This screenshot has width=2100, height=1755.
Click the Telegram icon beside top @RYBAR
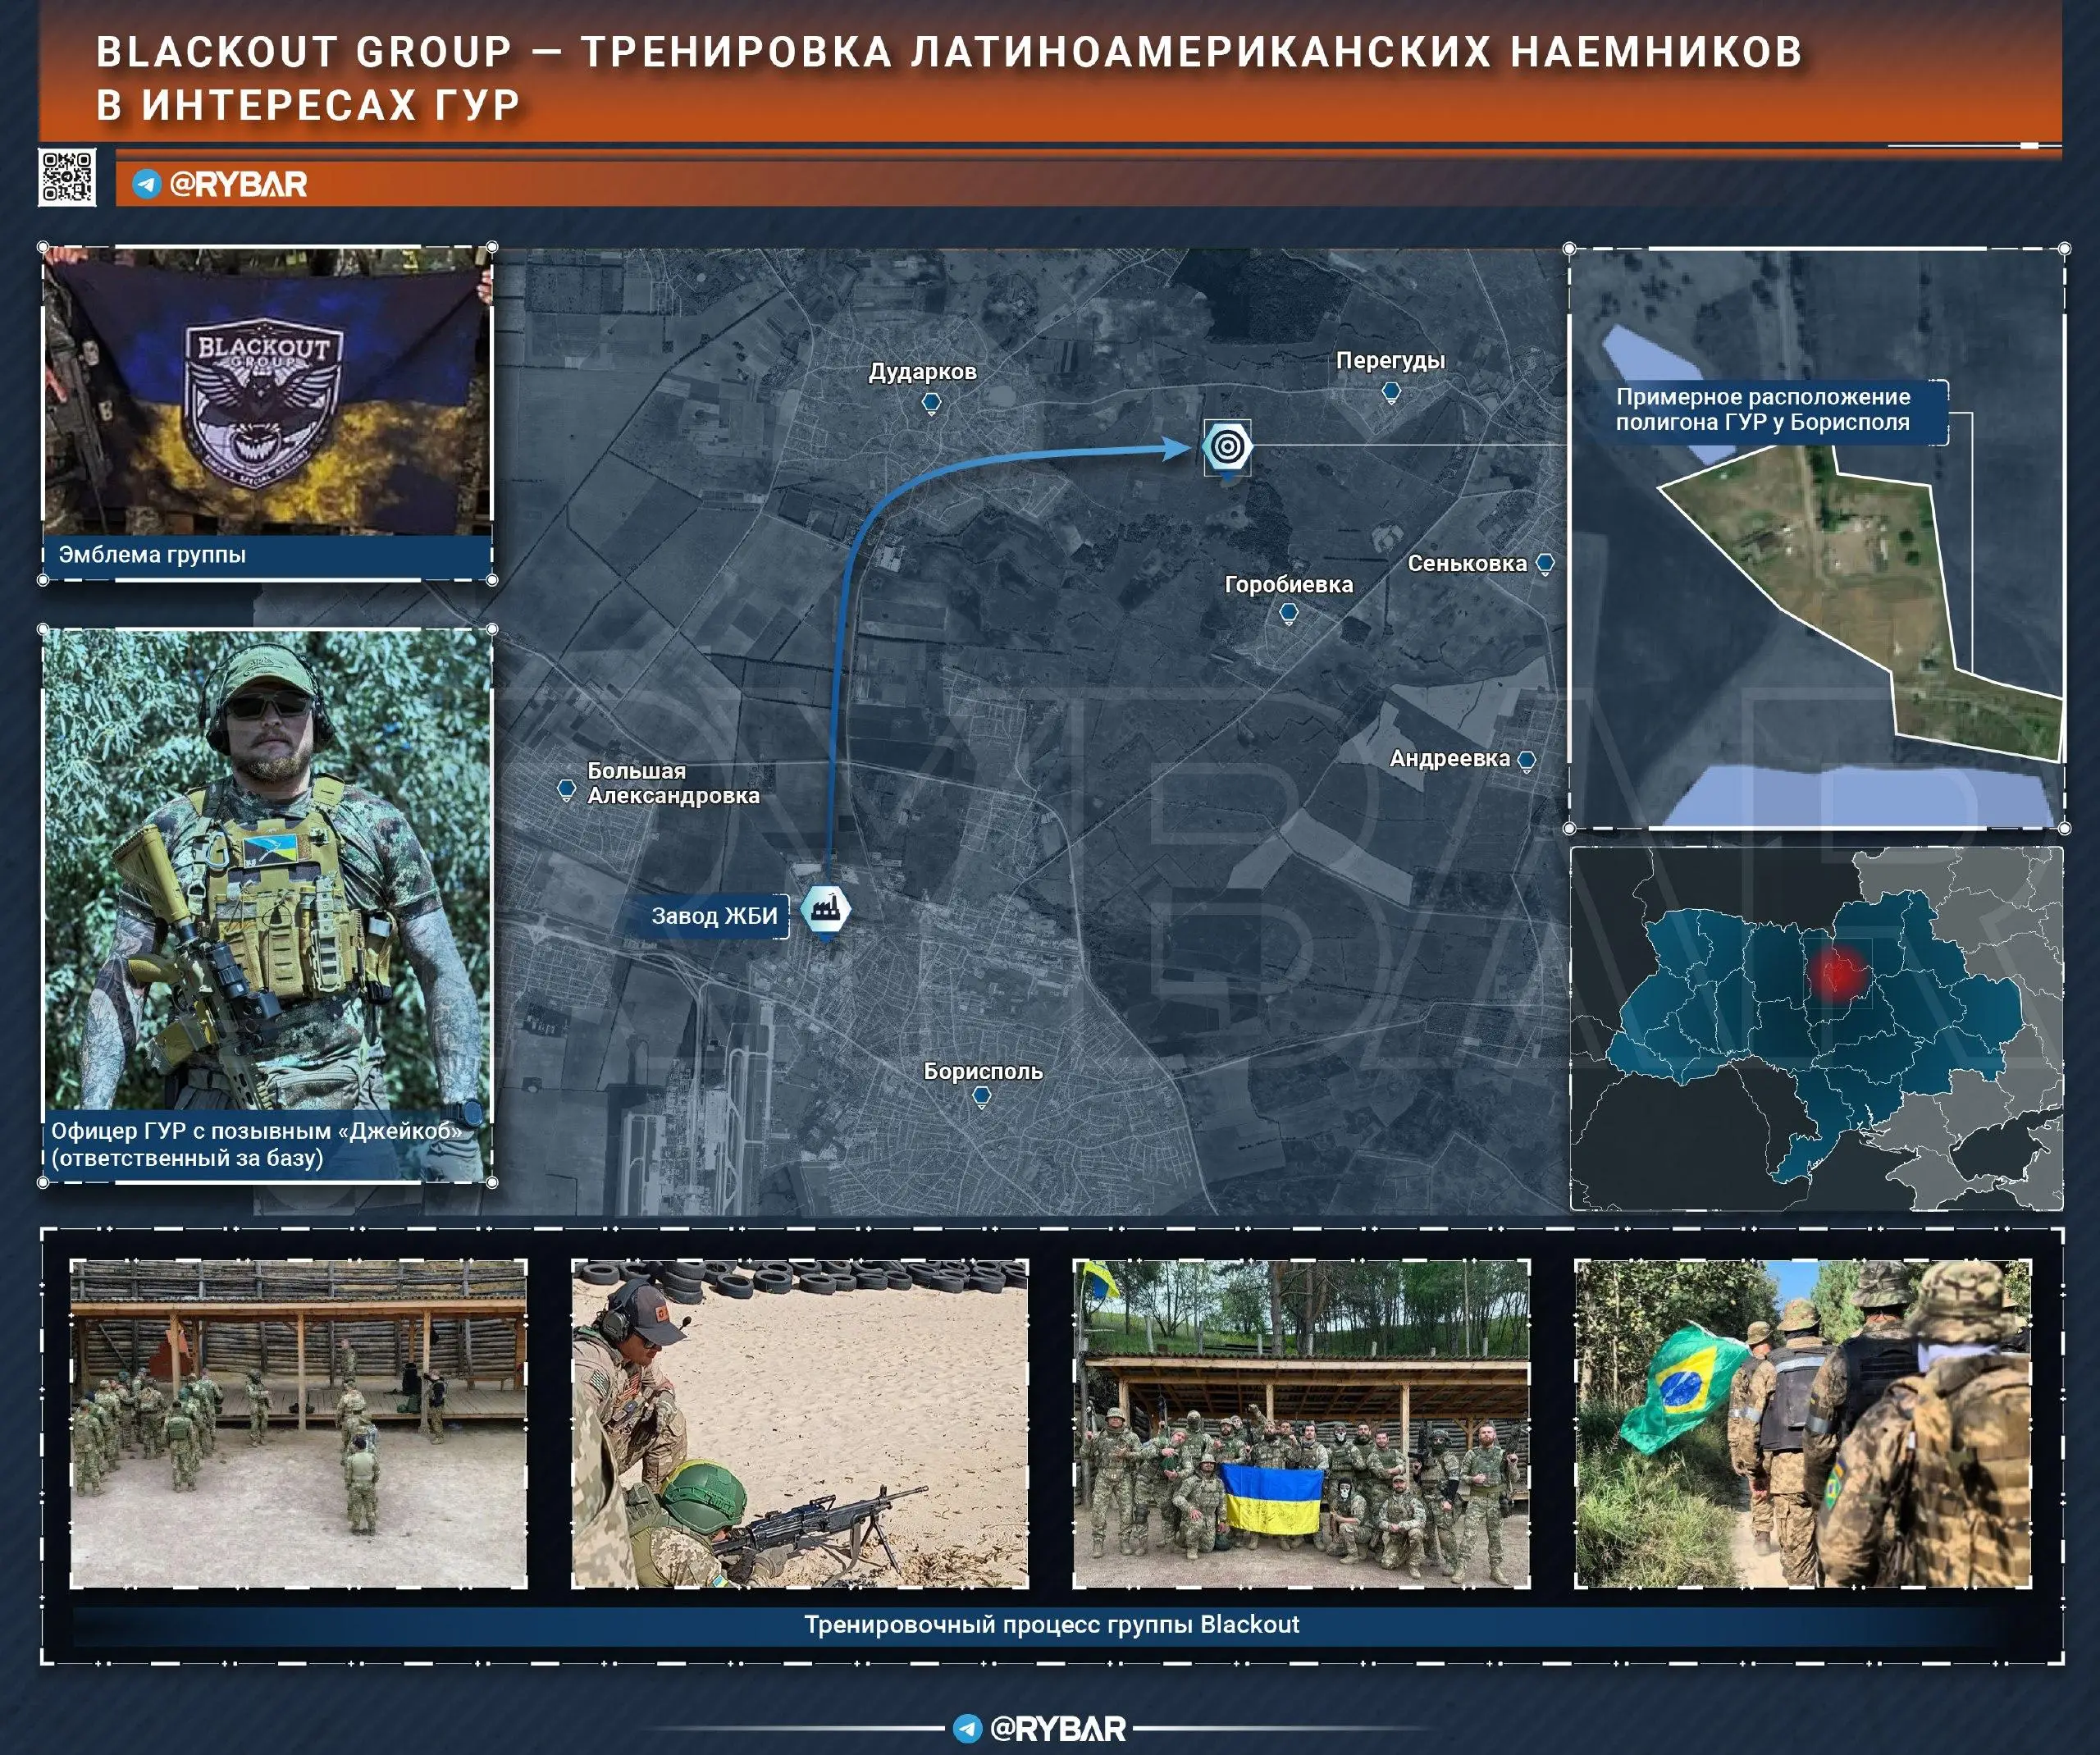pyautogui.click(x=147, y=184)
